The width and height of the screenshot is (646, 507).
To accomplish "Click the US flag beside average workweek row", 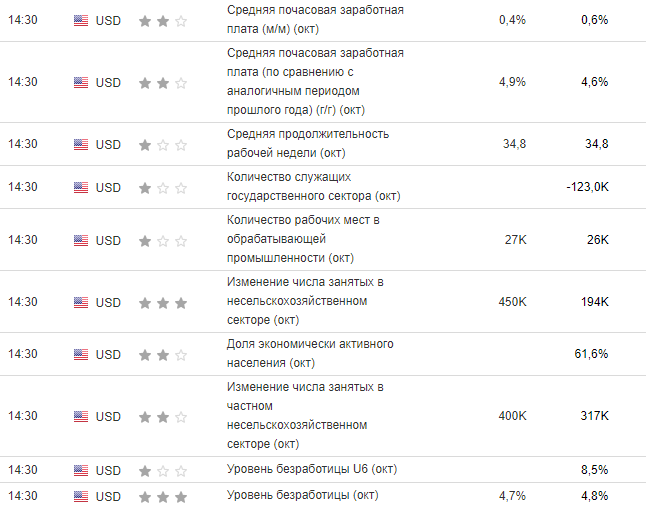I will point(81,144).
